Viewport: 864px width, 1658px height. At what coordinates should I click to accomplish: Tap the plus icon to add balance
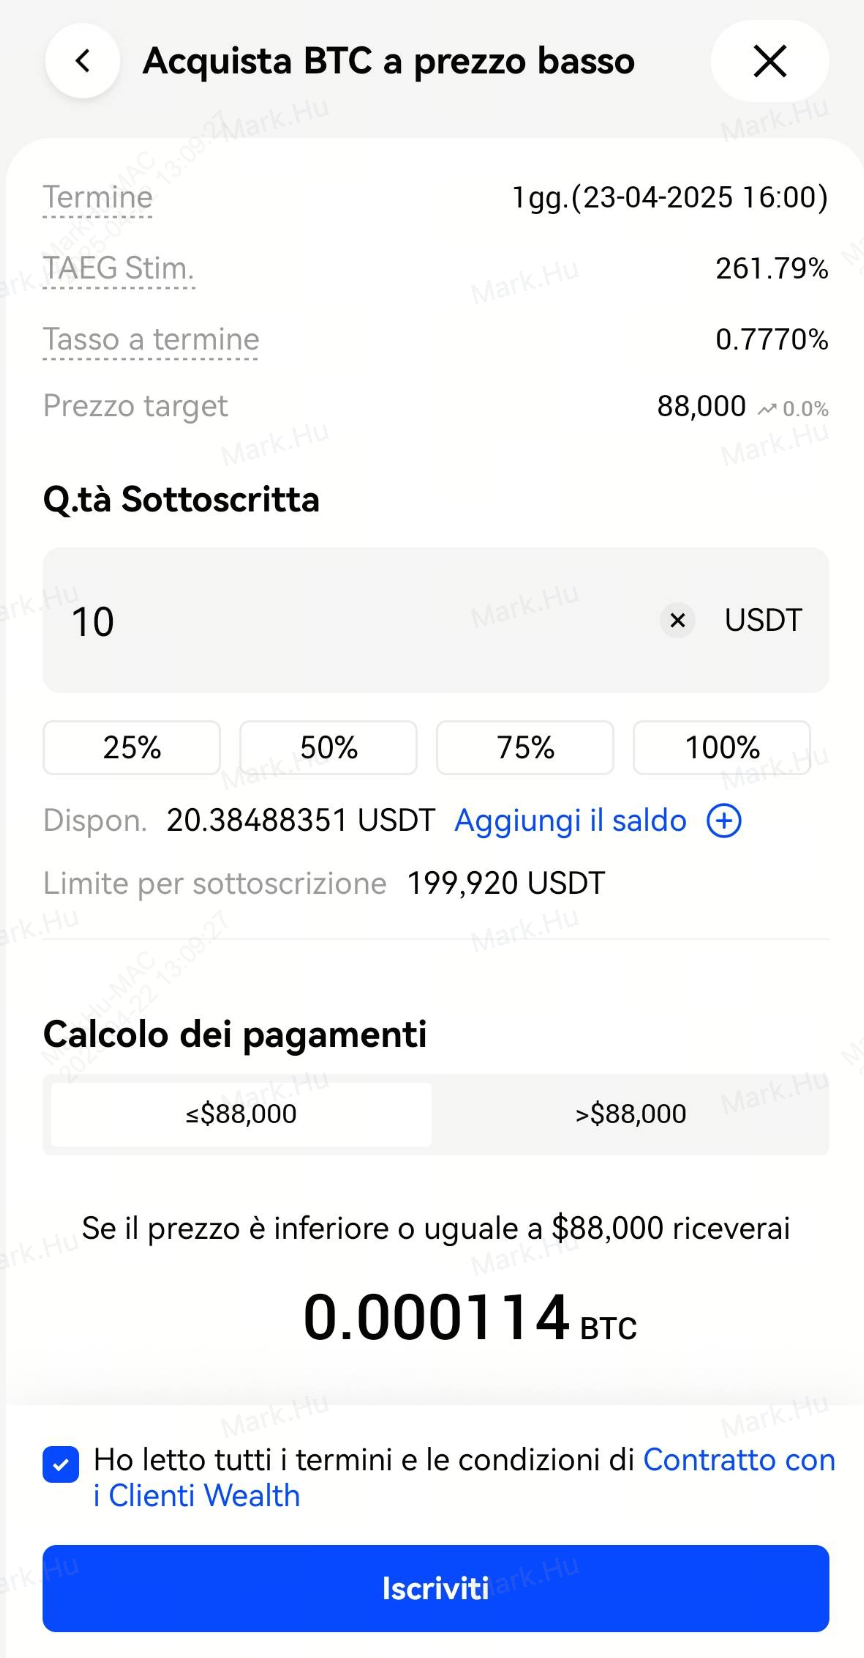click(724, 821)
